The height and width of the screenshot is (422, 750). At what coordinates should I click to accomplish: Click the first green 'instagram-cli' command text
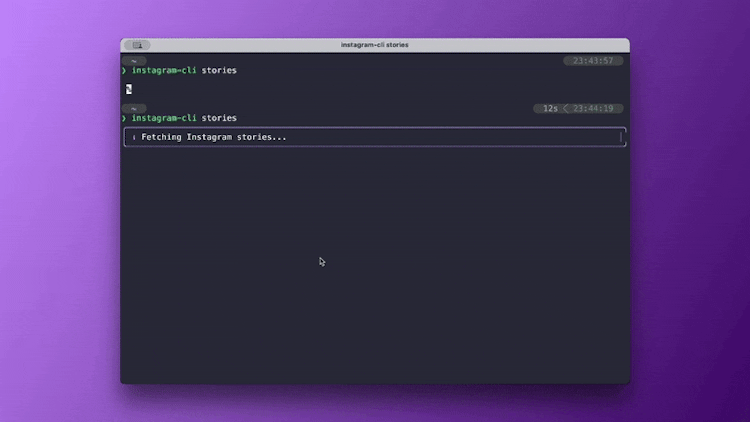[164, 71]
